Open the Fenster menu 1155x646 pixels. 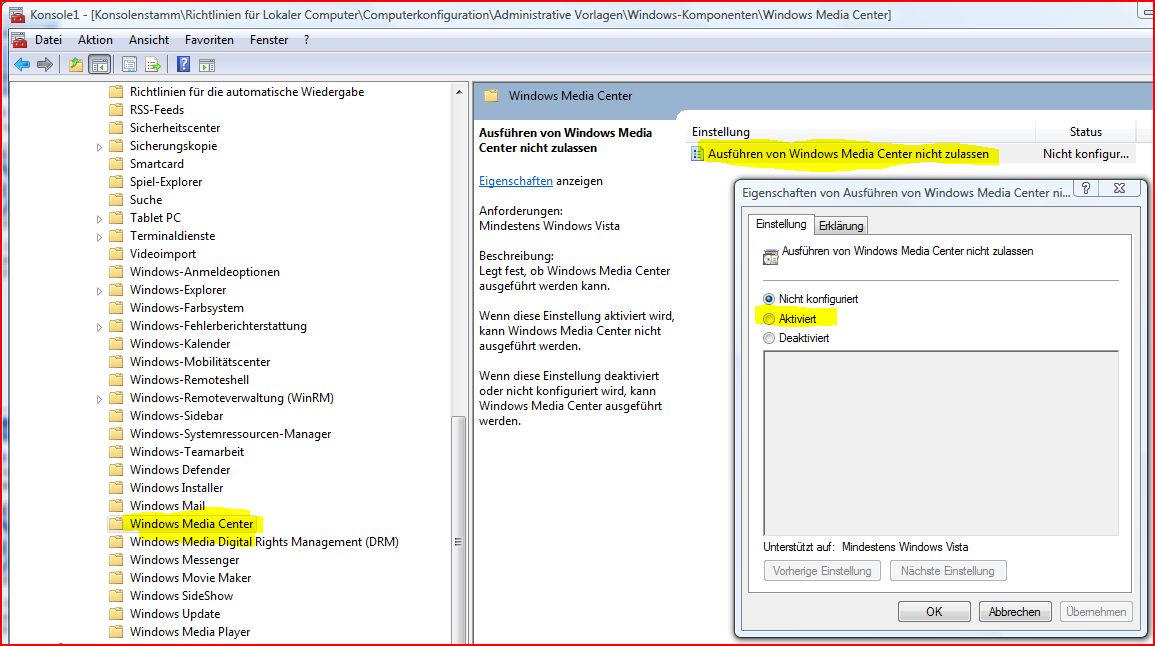[269, 40]
